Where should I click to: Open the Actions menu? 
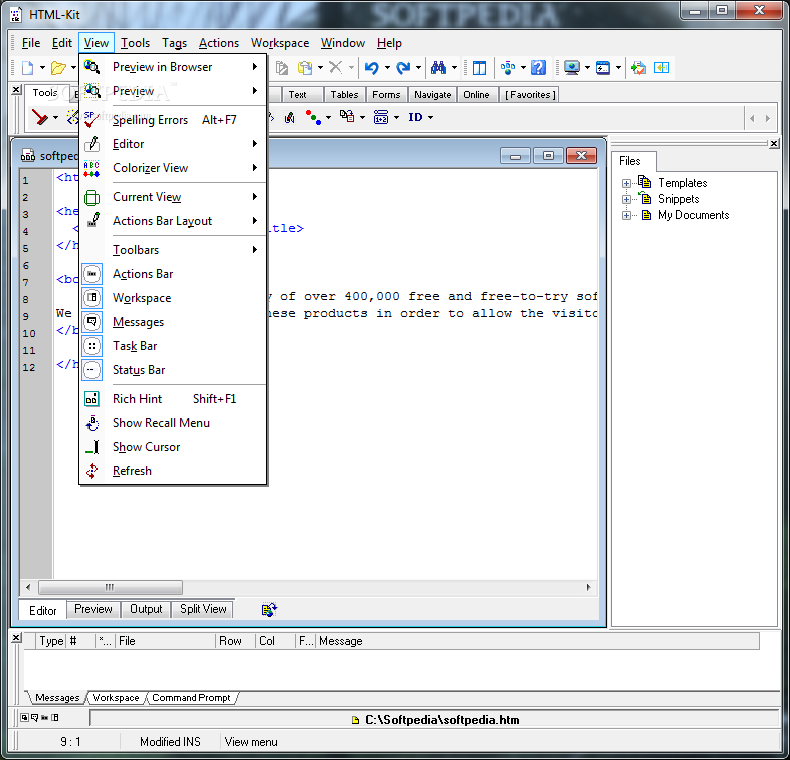click(219, 43)
